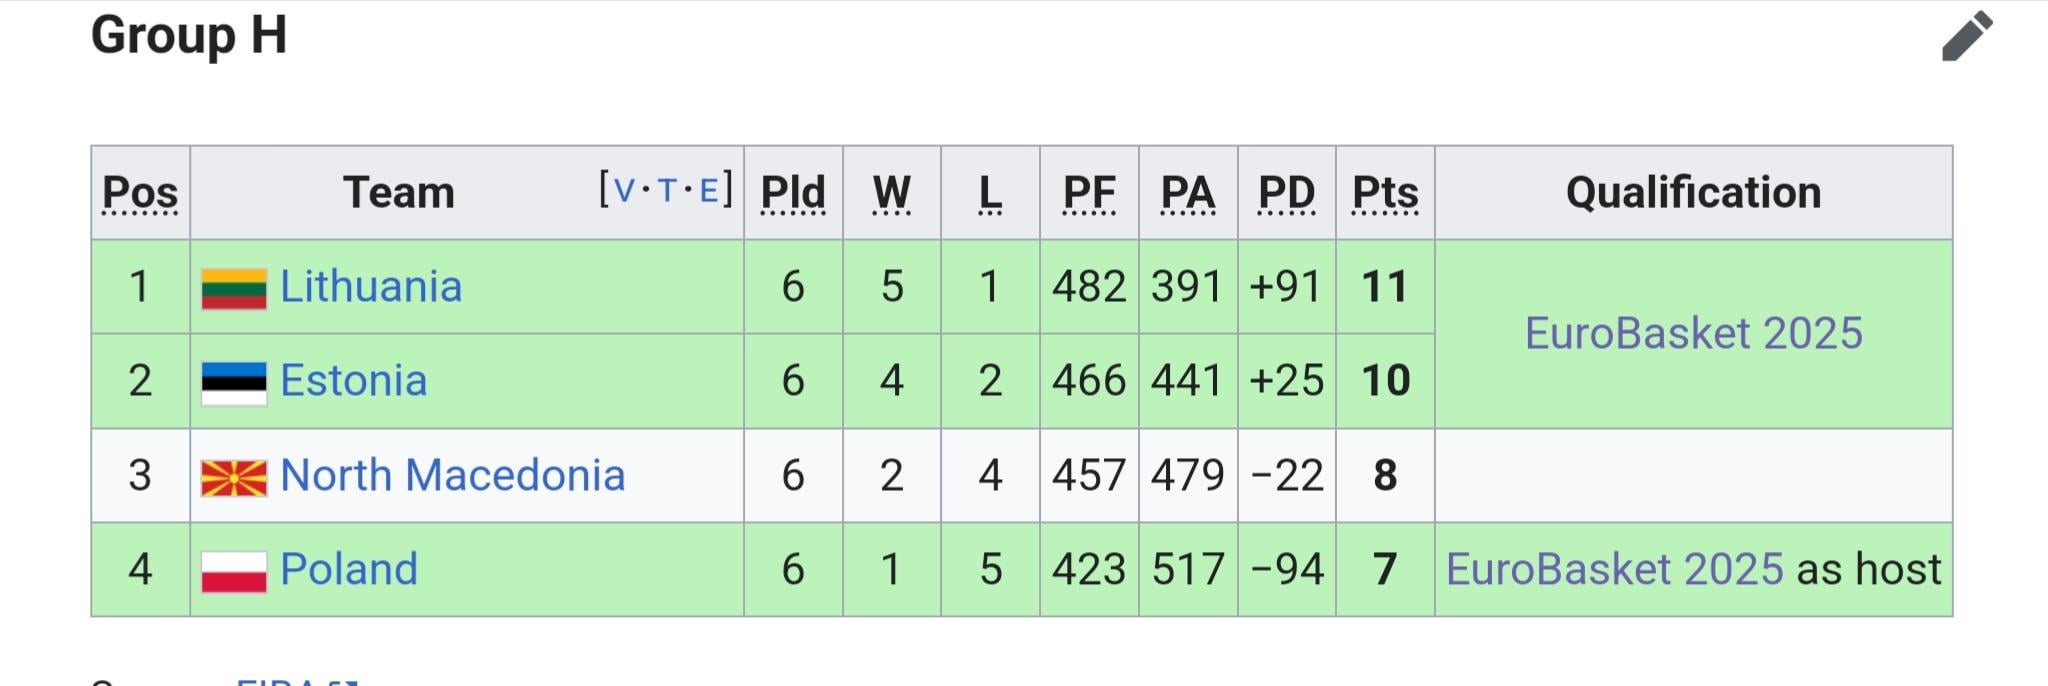Click the North Macedonia flag icon
2048x686 pixels.
pos(234,478)
